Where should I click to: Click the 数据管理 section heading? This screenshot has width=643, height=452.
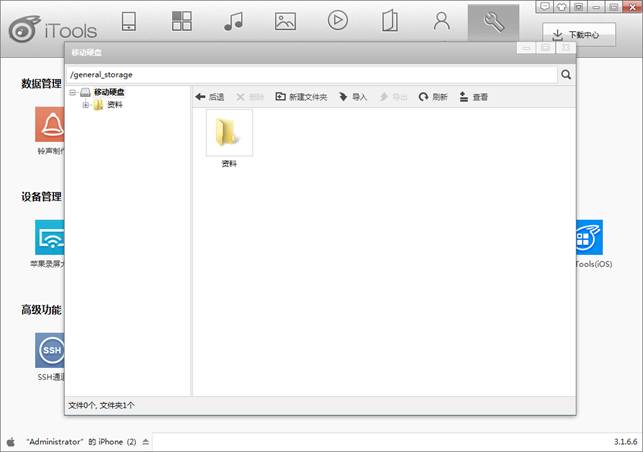pos(41,84)
